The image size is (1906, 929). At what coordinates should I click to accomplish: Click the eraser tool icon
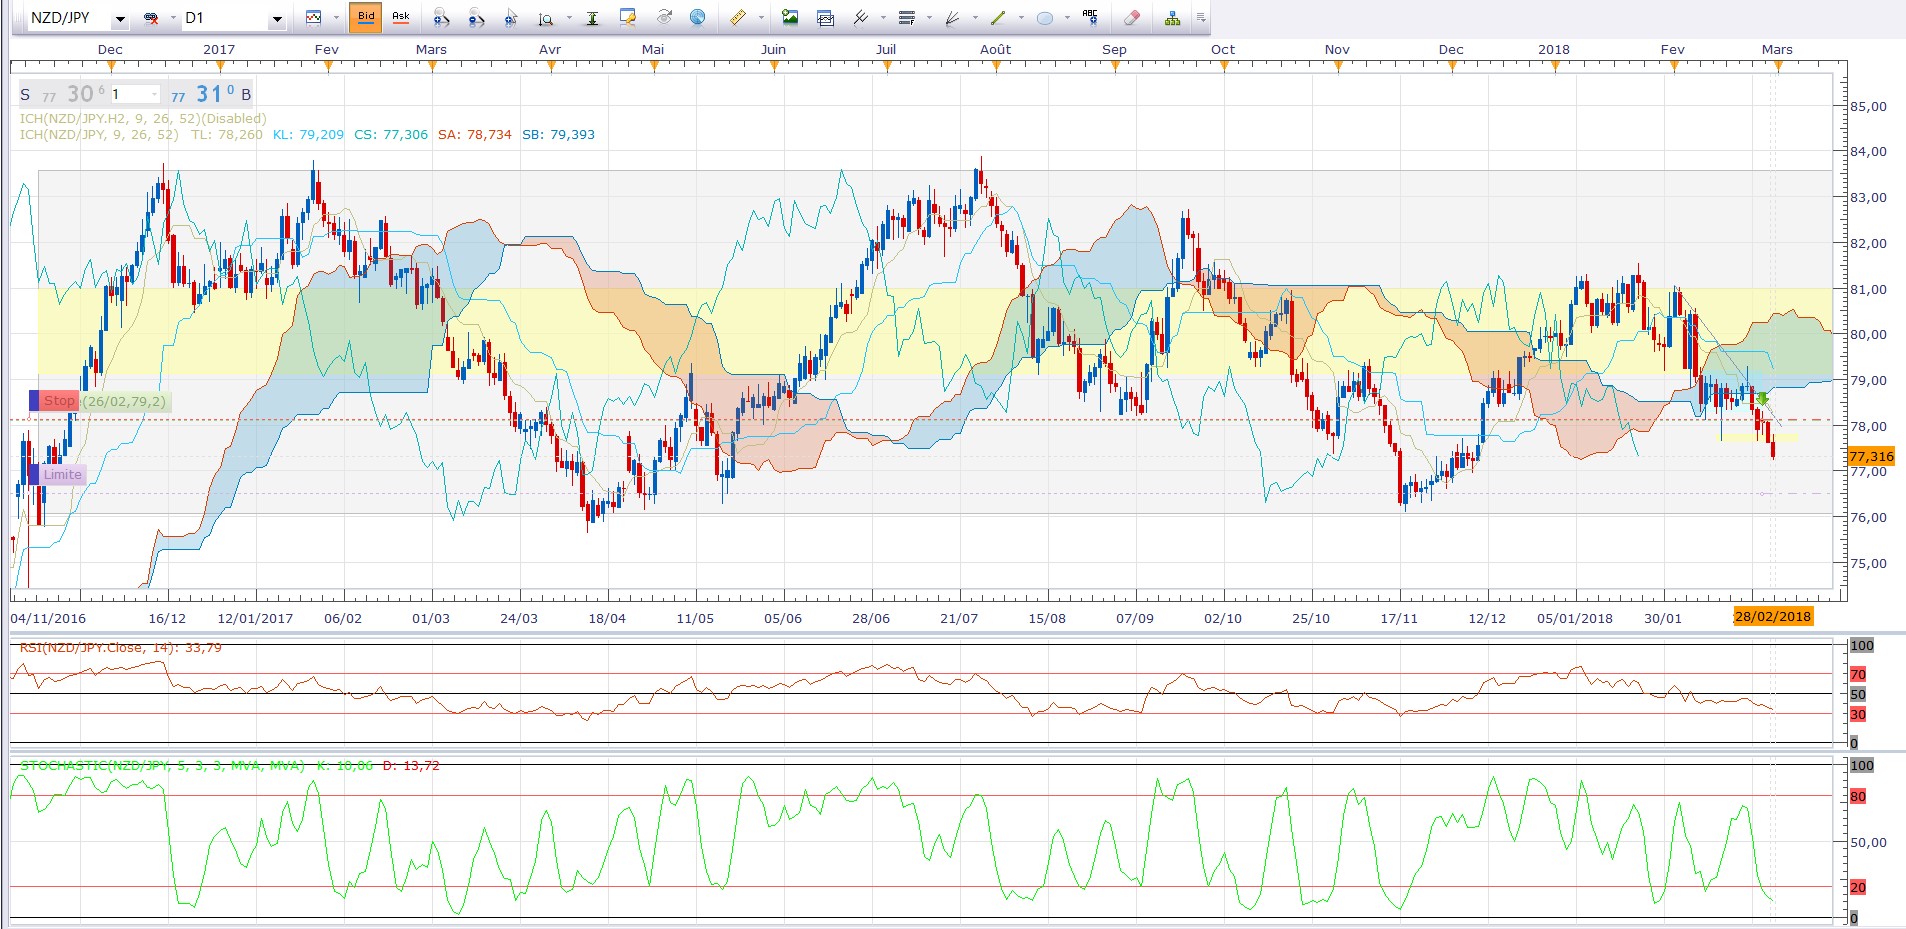(1131, 18)
